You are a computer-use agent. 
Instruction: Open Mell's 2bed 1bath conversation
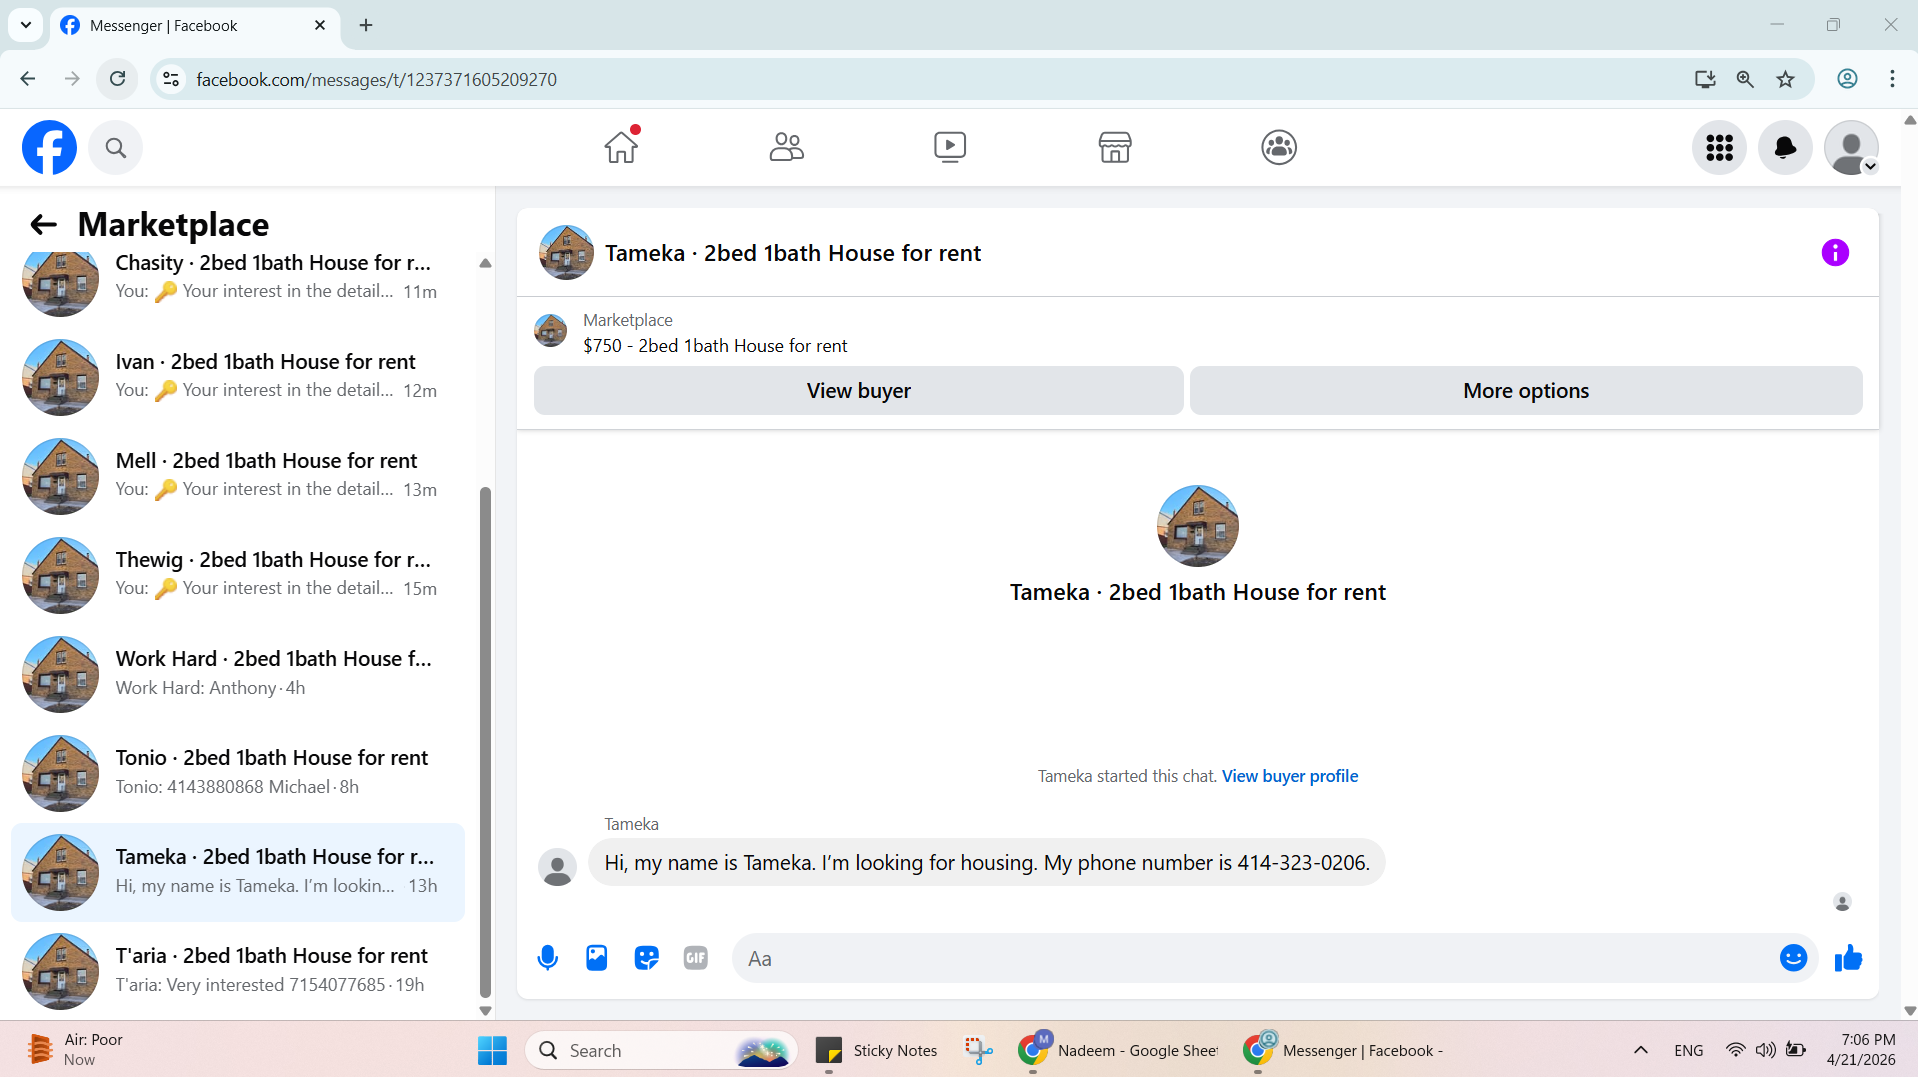tap(238, 476)
